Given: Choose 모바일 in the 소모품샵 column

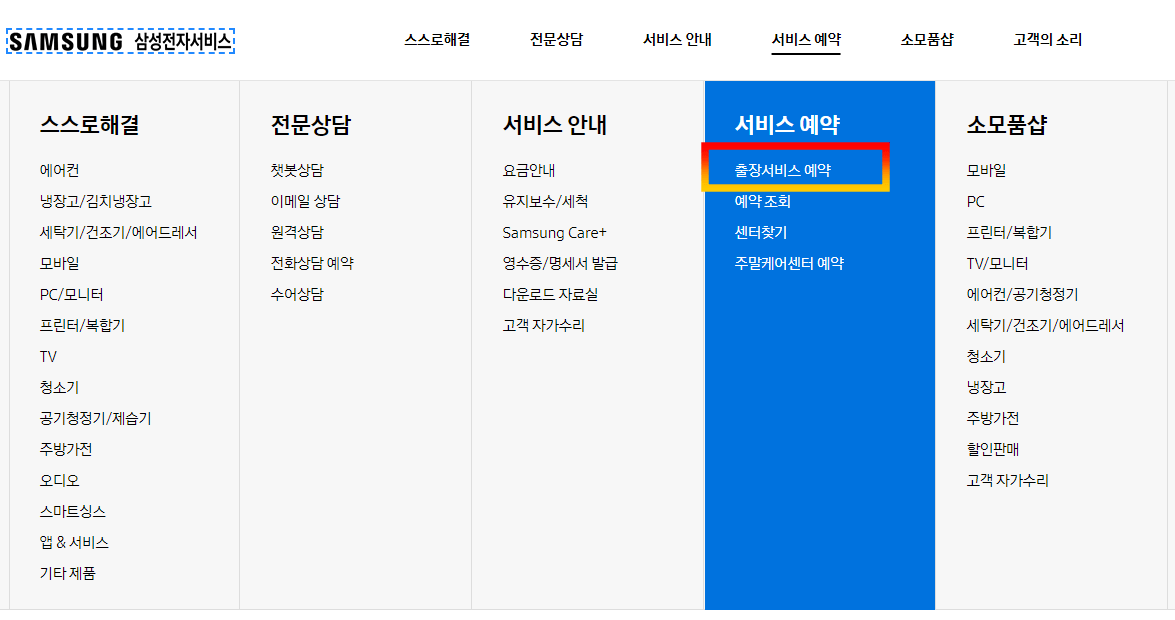Looking at the screenshot, I should (x=986, y=170).
